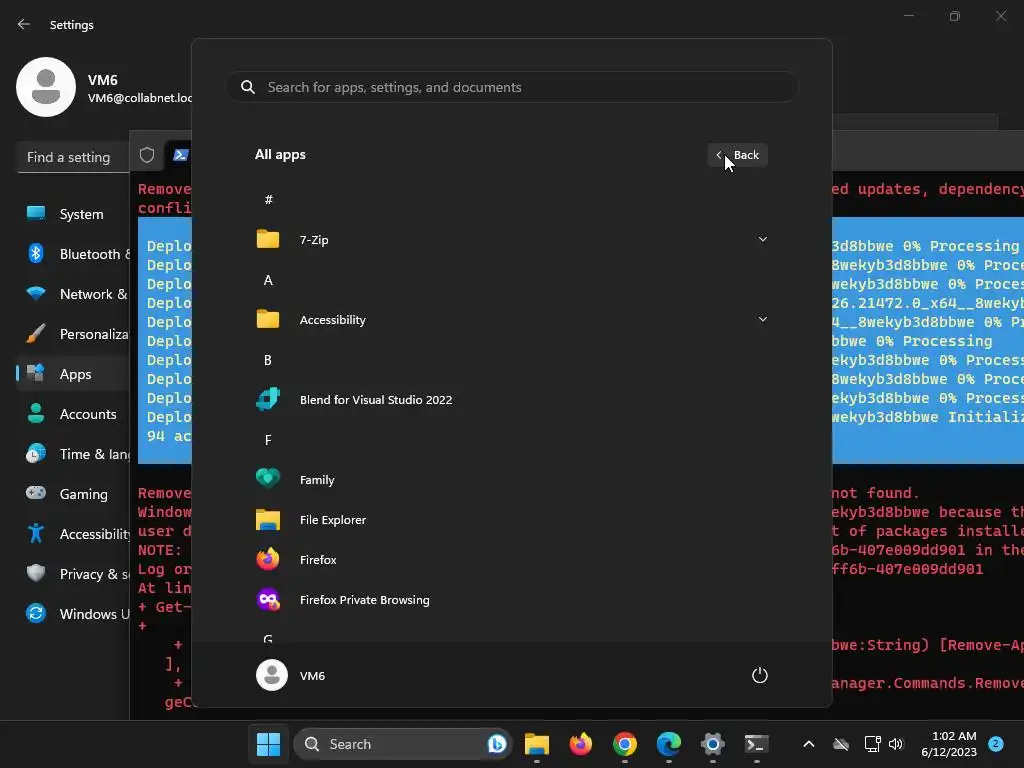1024x768 pixels.
Task: Select System in Settings sidebar
Action: (73, 214)
